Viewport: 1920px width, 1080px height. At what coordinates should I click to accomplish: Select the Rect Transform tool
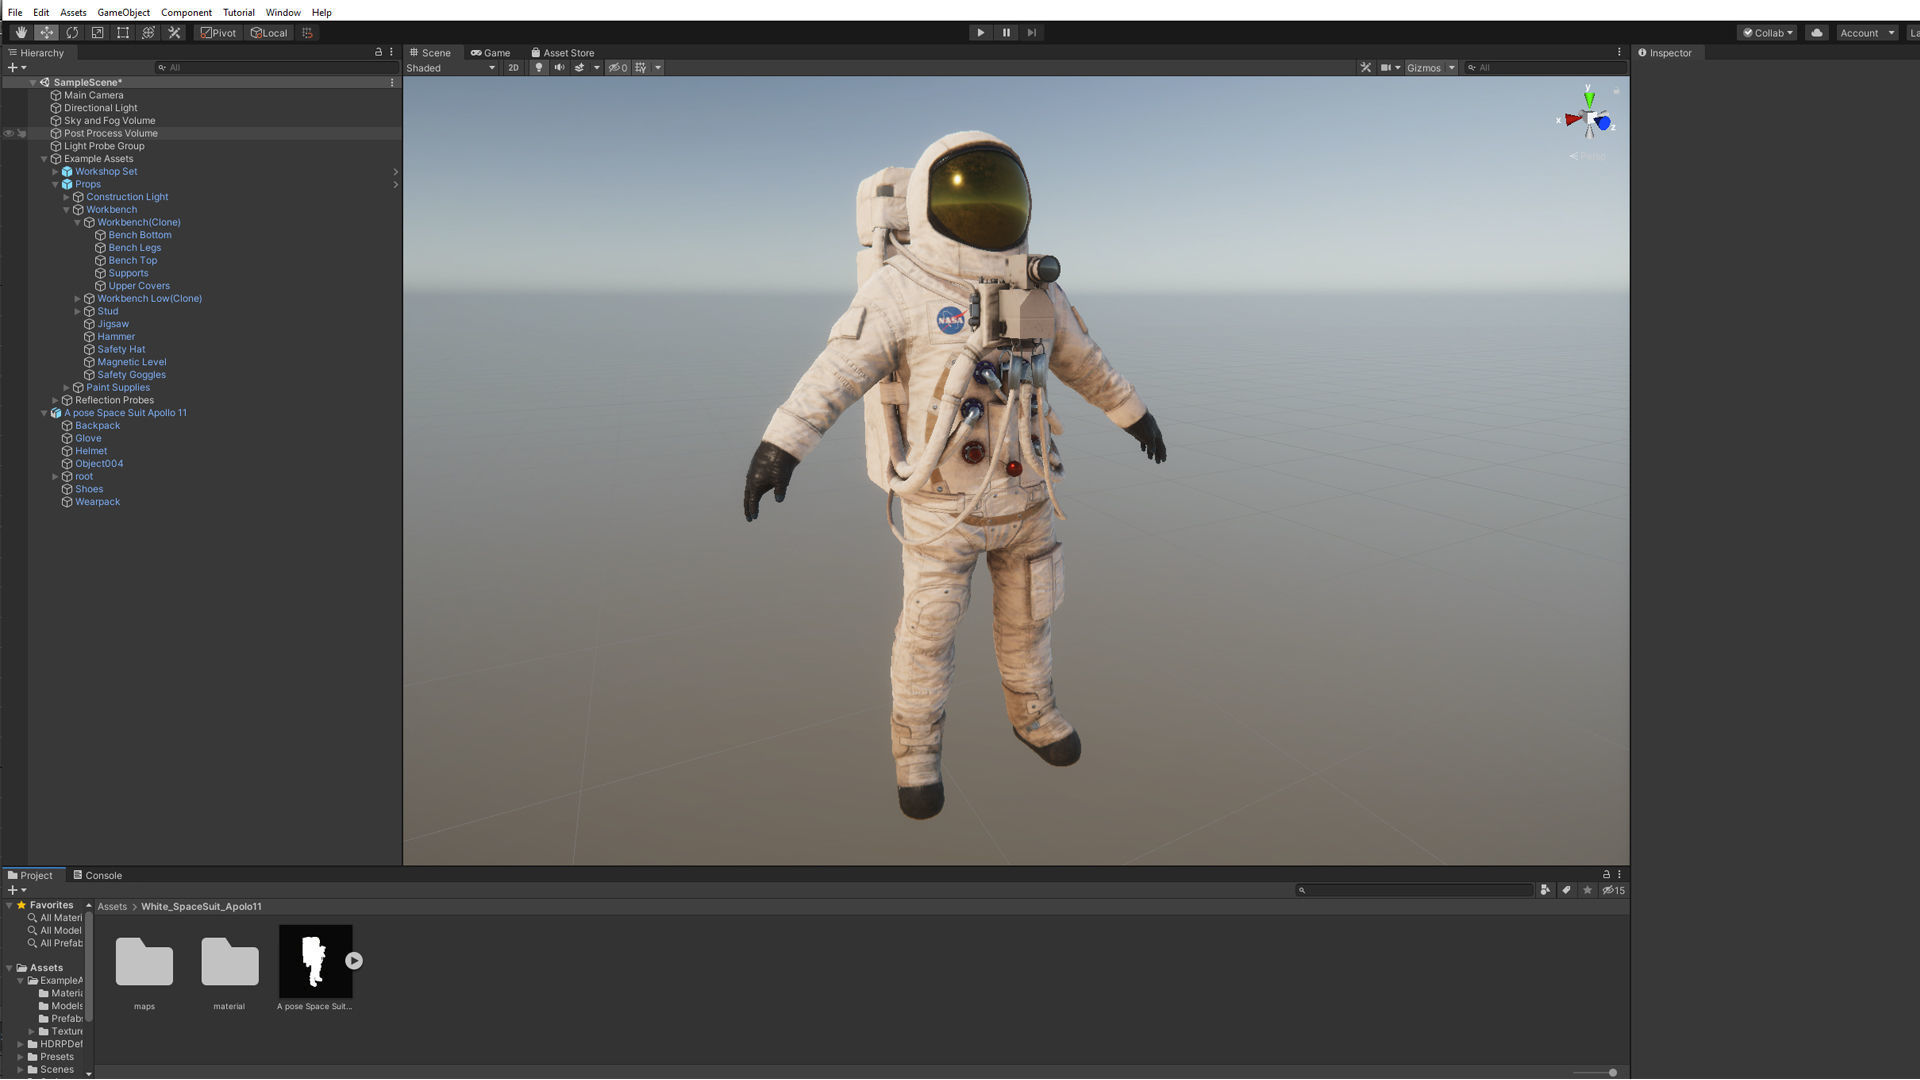click(123, 33)
